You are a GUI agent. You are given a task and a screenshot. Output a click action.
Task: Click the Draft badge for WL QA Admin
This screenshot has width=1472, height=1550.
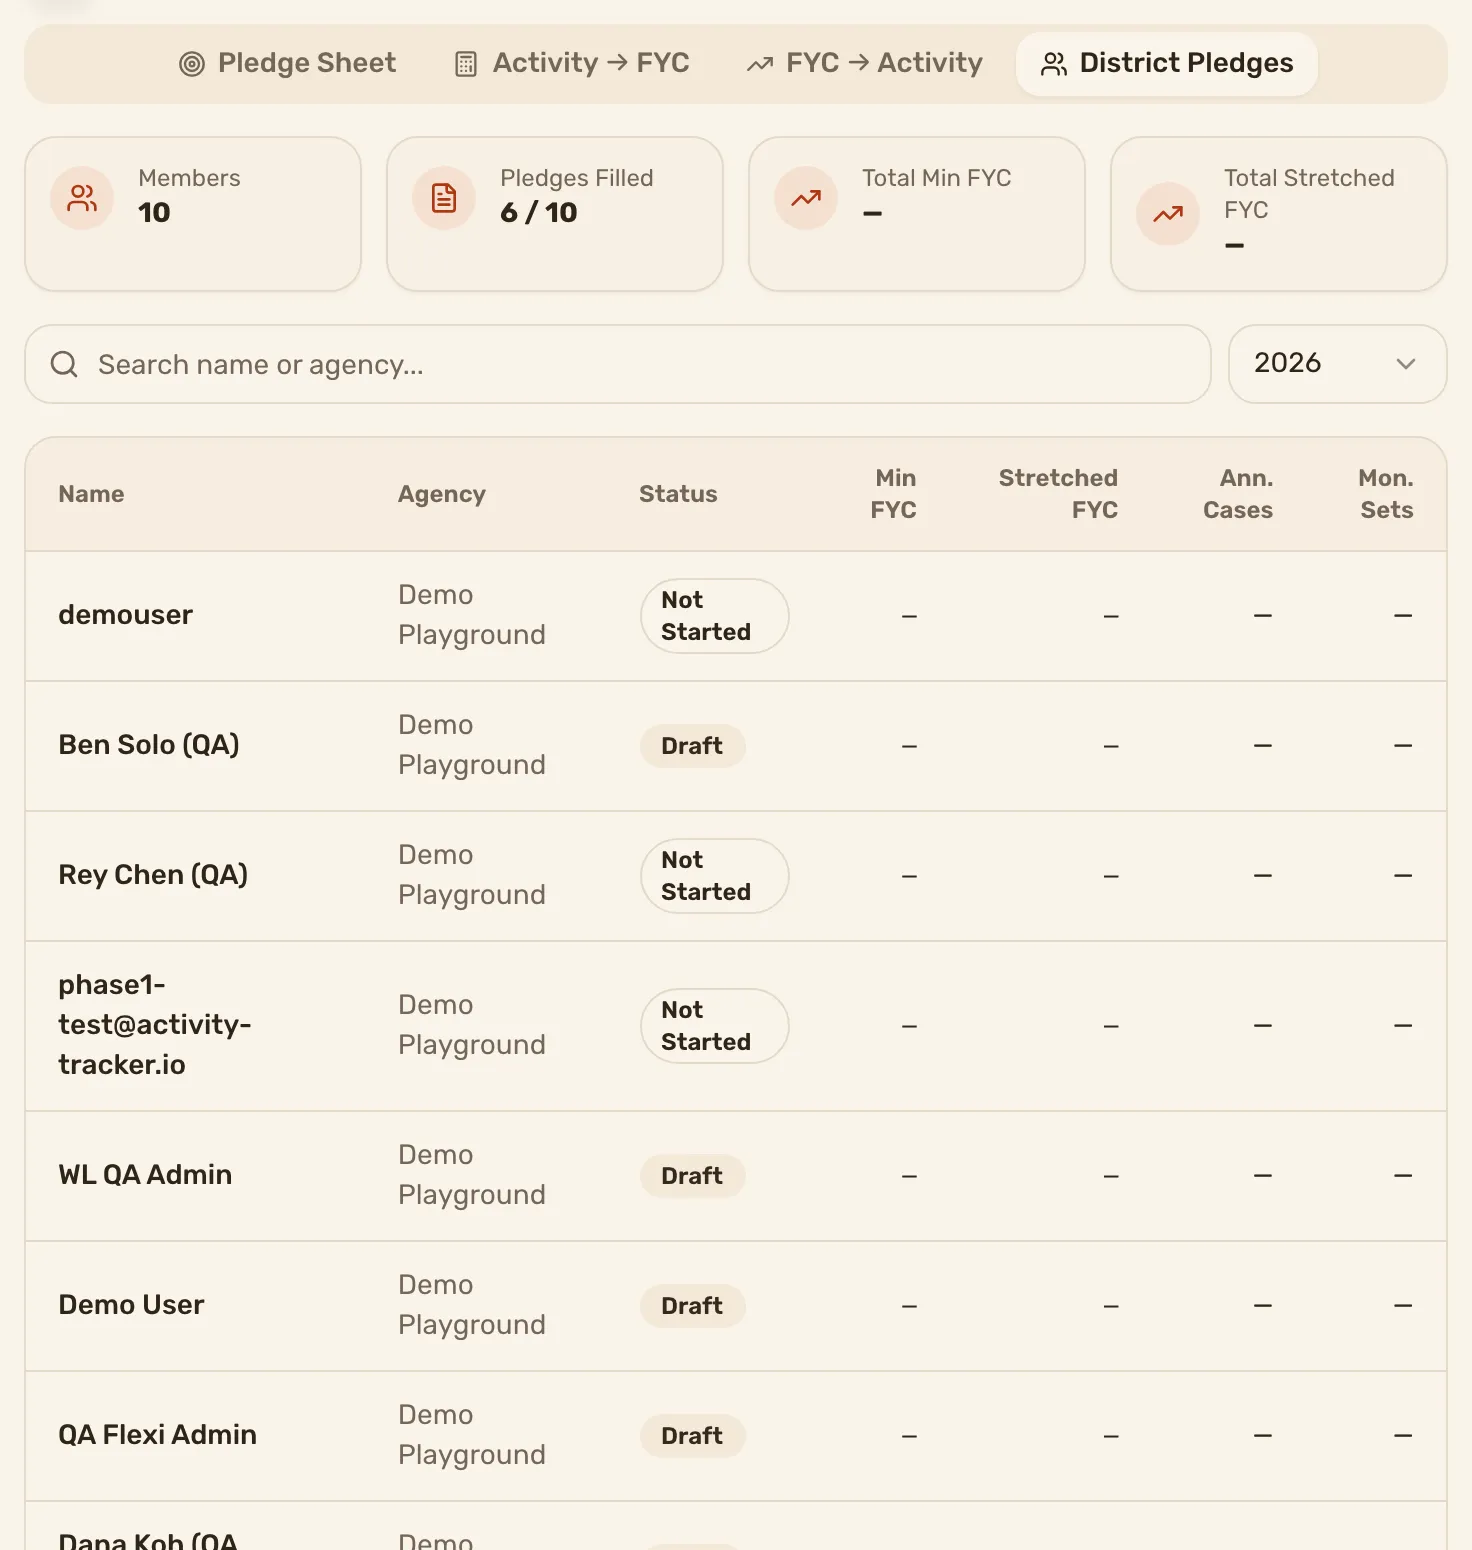click(x=692, y=1176)
